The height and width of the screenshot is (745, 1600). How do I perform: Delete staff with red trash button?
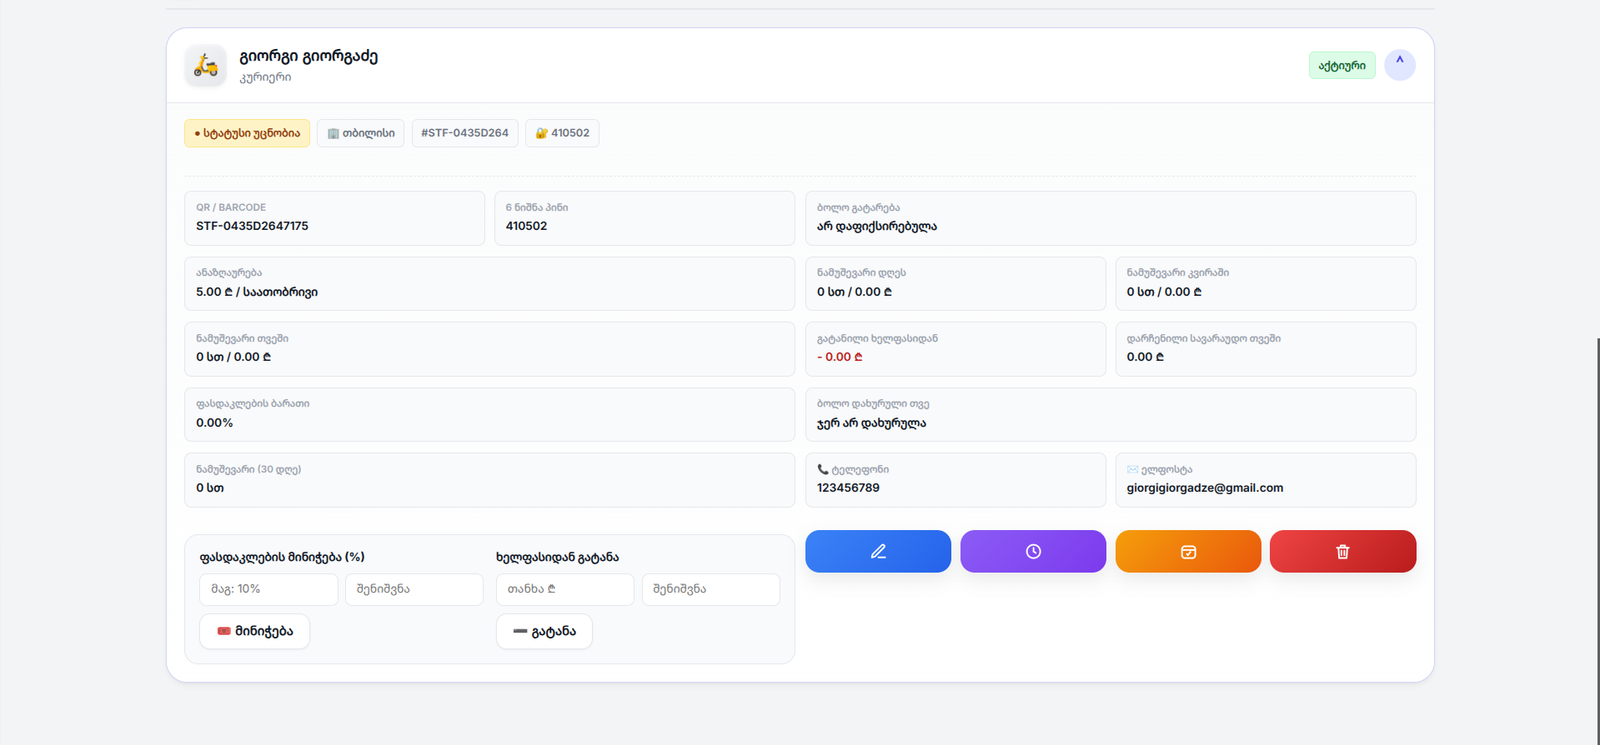(x=1343, y=551)
